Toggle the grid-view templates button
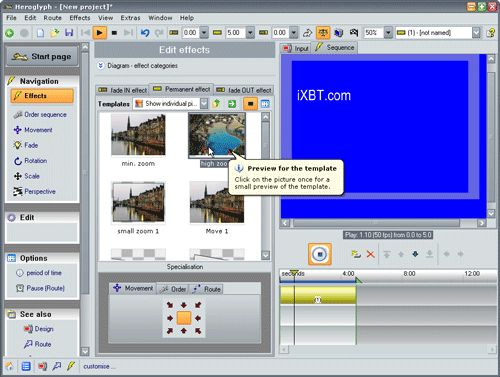This screenshot has width=500, height=377. (x=265, y=104)
